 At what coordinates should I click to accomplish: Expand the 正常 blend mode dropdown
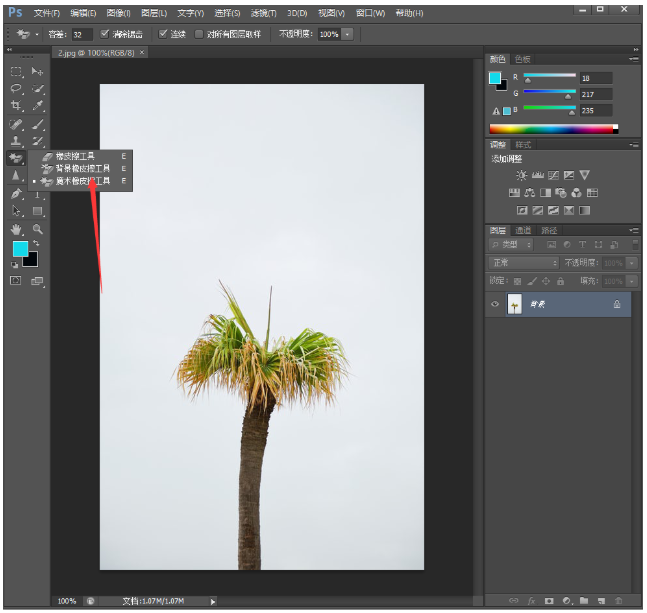pyautogui.click(x=523, y=263)
